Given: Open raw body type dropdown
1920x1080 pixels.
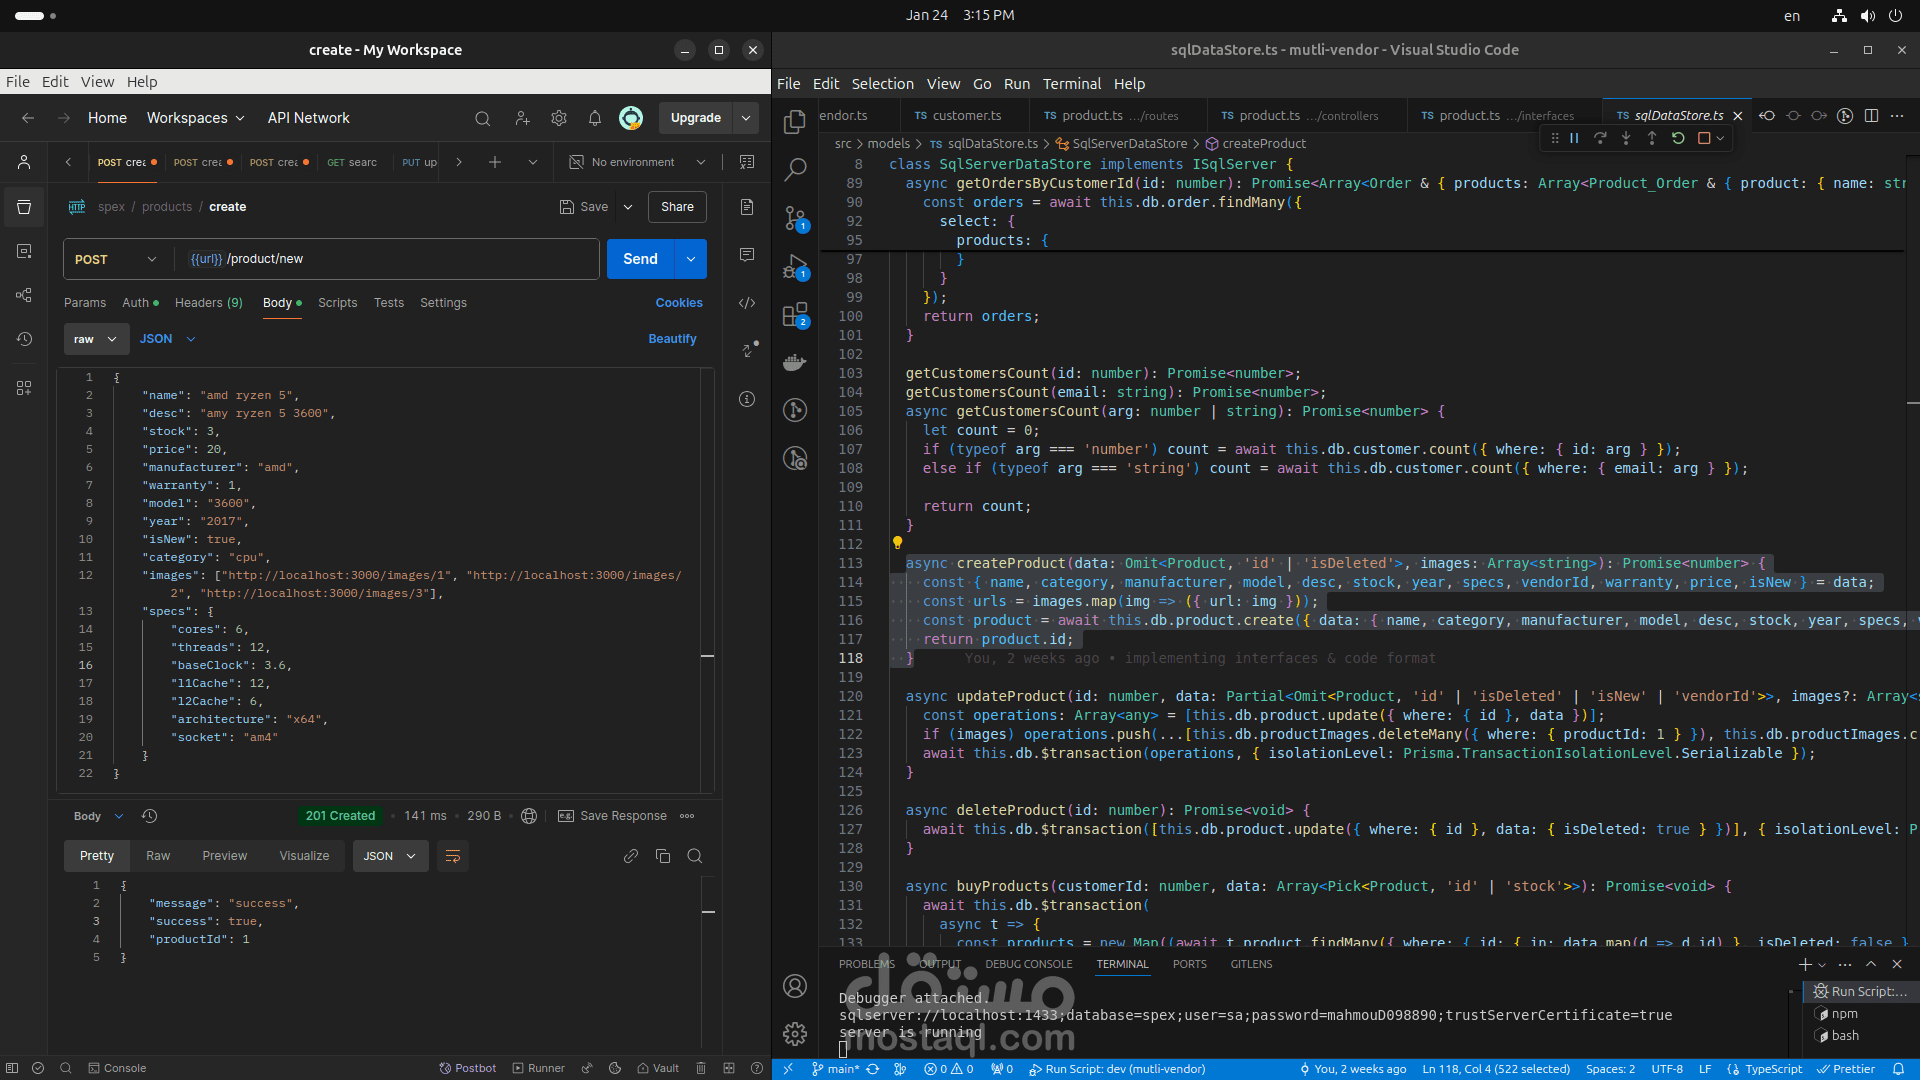Looking at the screenshot, I should click(96, 339).
